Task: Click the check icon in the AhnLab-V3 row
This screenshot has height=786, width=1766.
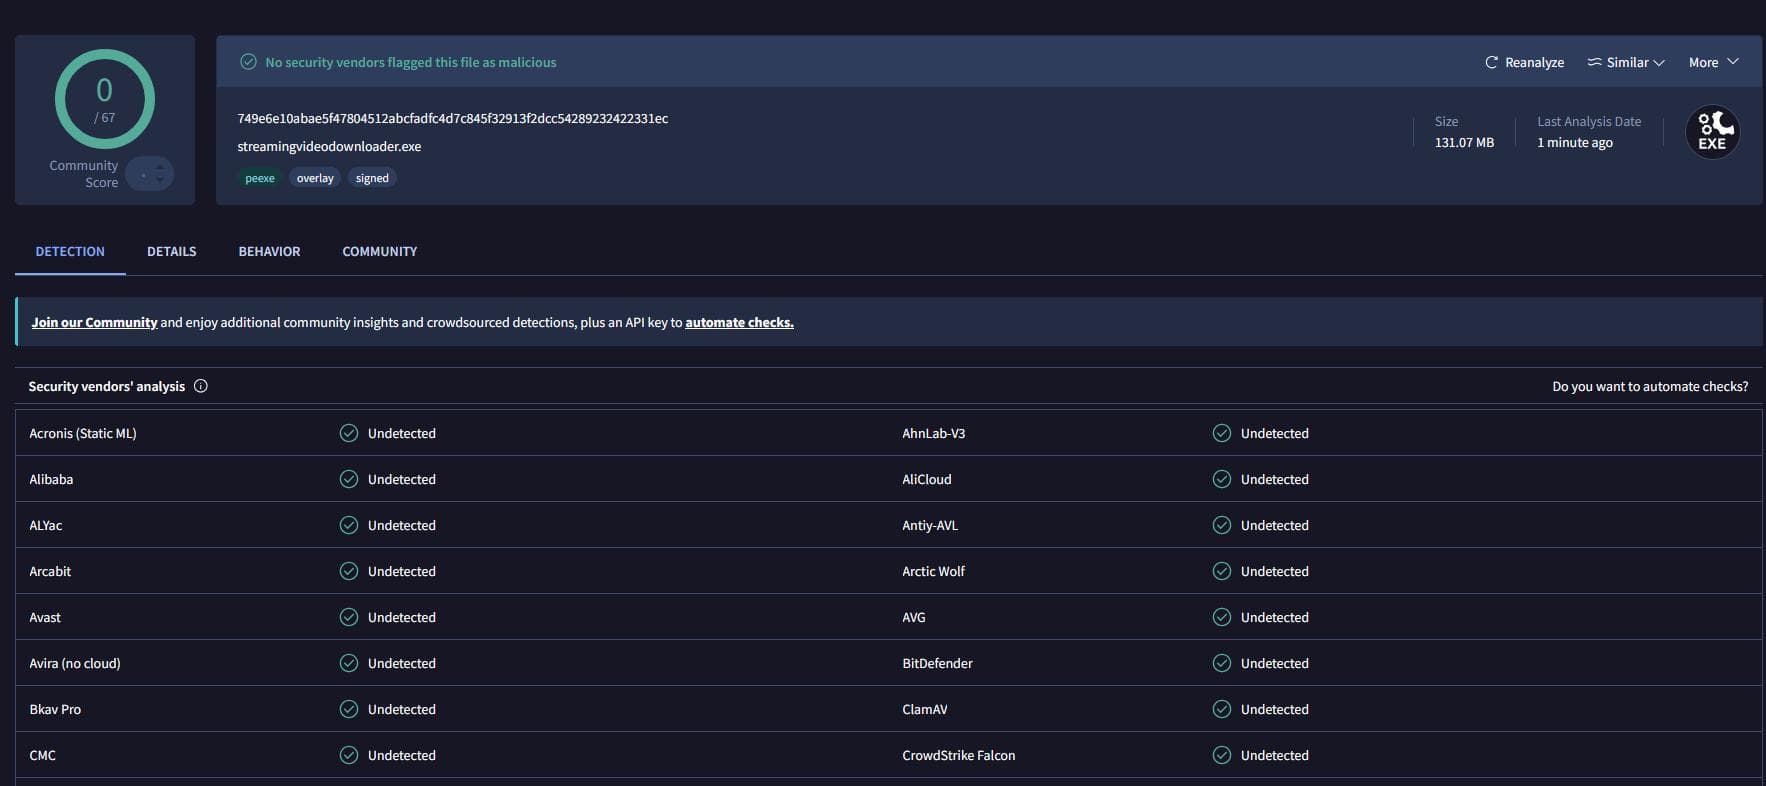Action: [1222, 433]
